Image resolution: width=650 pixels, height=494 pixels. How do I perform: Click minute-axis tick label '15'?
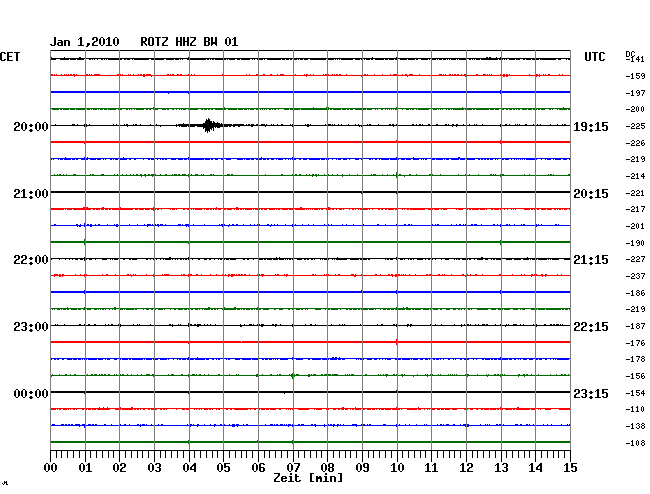click(570, 467)
